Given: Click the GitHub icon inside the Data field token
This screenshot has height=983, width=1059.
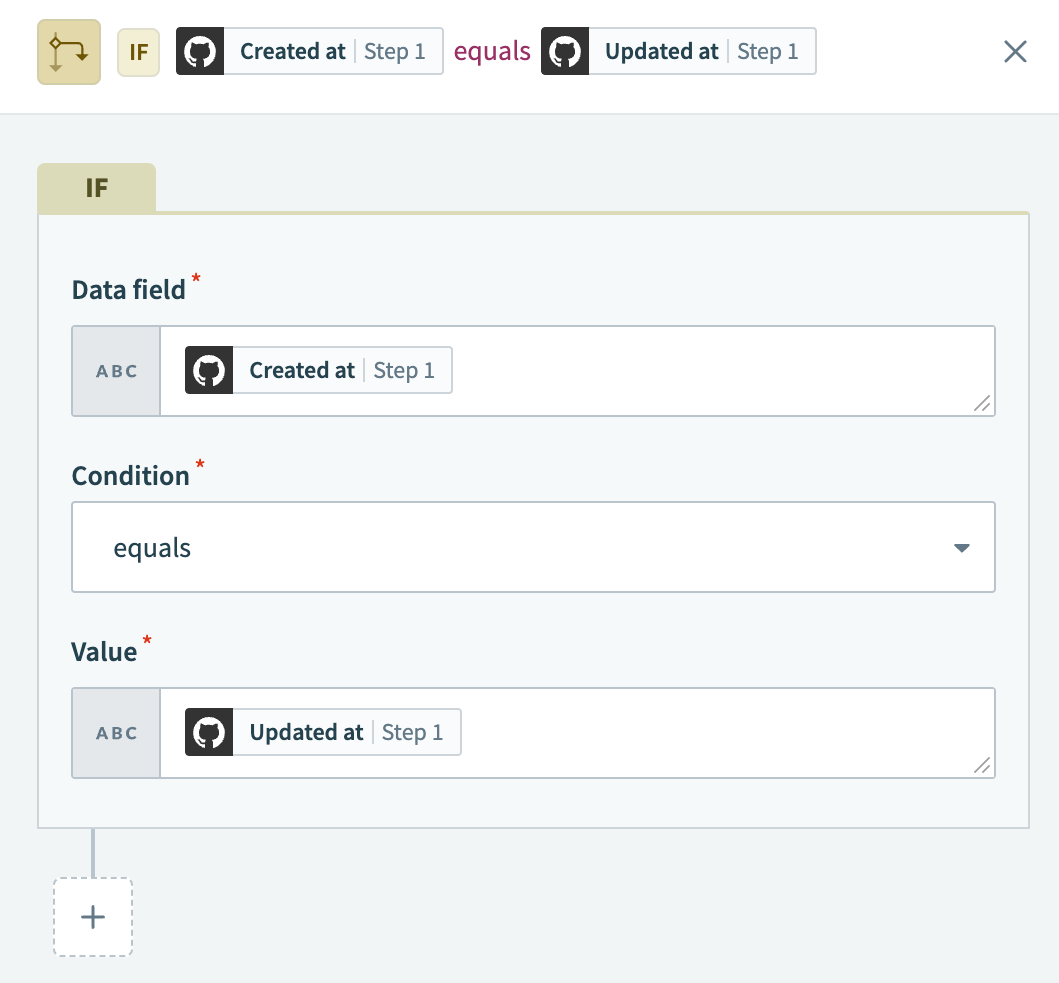Looking at the screenshot, I should point(208,370).
